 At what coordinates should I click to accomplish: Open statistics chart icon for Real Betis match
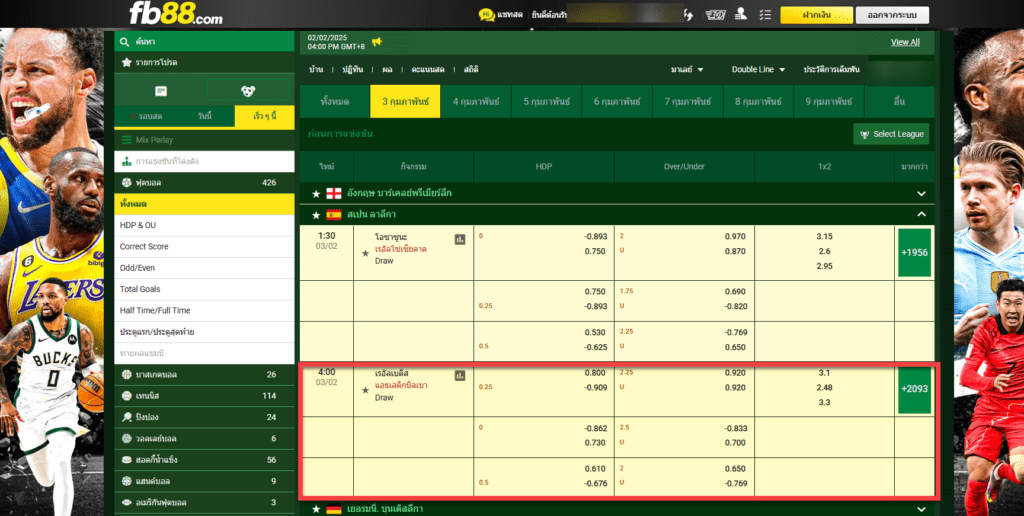pyautogui.click(x=460, y=376)
